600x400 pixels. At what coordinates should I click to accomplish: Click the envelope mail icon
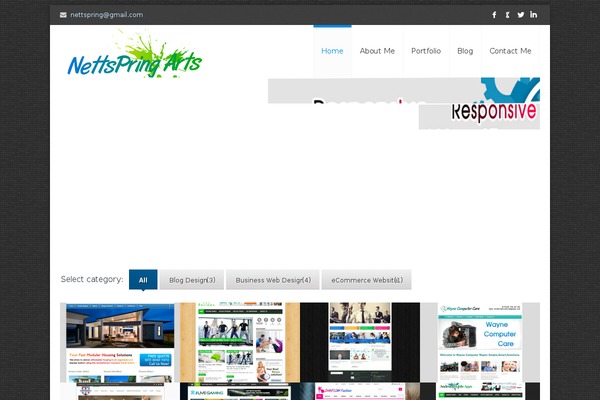click(63, 15)
